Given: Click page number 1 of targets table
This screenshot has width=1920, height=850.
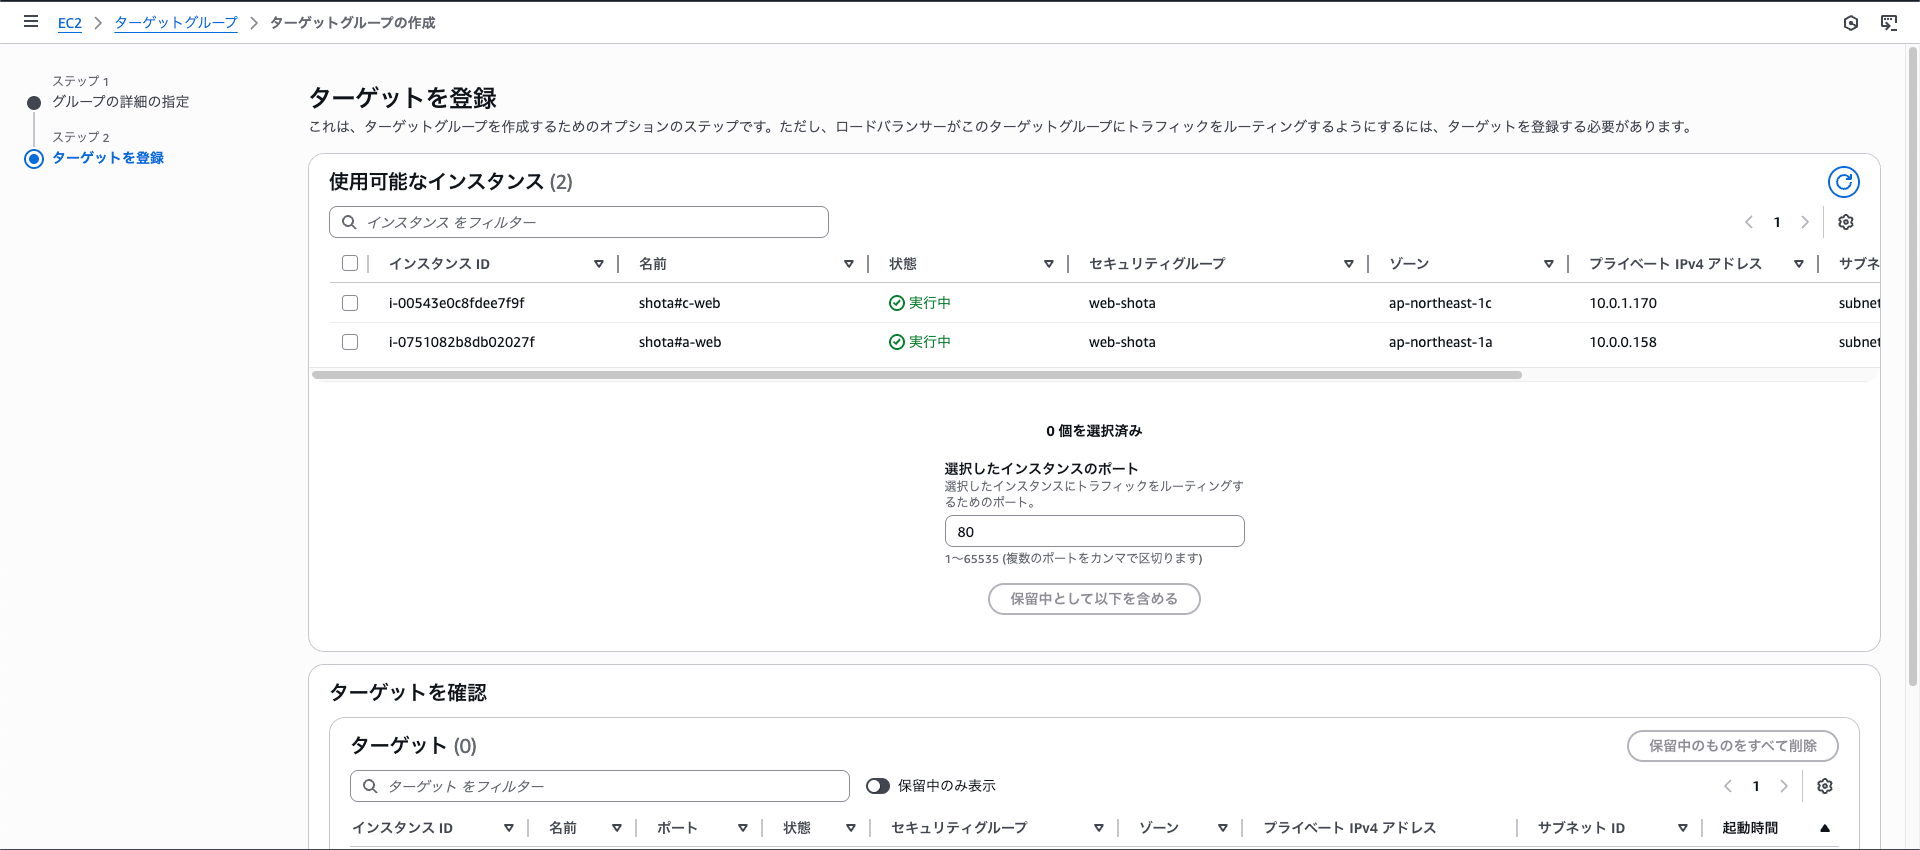Looking at the screenshot, I should [x=1756, y=786].
